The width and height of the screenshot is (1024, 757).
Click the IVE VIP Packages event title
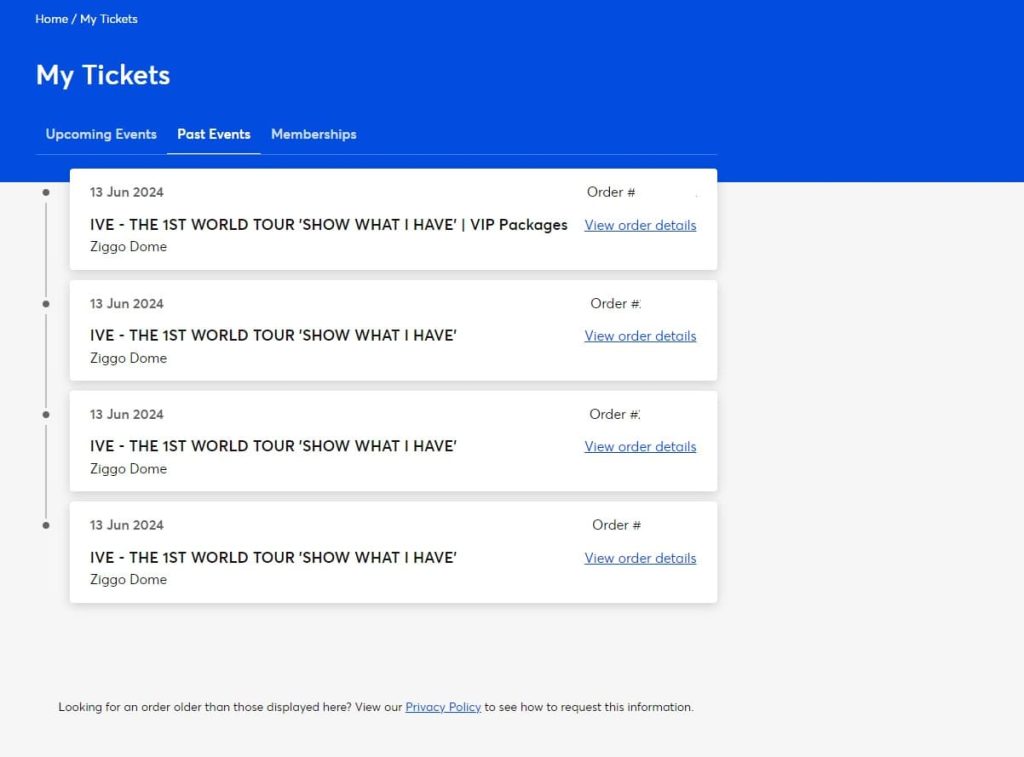pos(328,225)
